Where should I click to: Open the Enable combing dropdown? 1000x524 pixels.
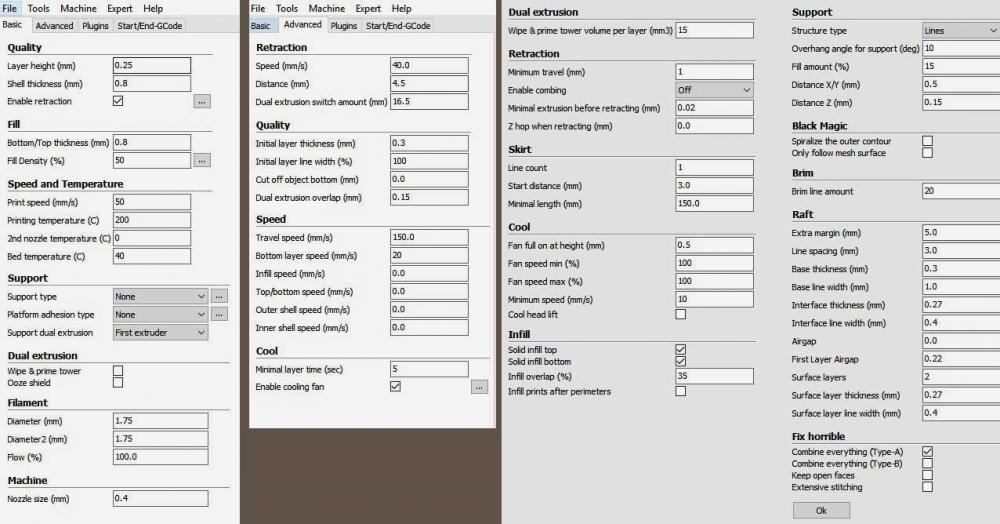click(x=714, y=90)
